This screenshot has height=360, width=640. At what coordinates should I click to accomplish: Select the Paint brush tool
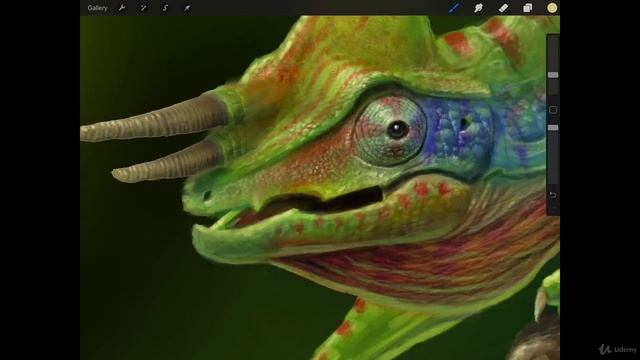pos(454,8)
